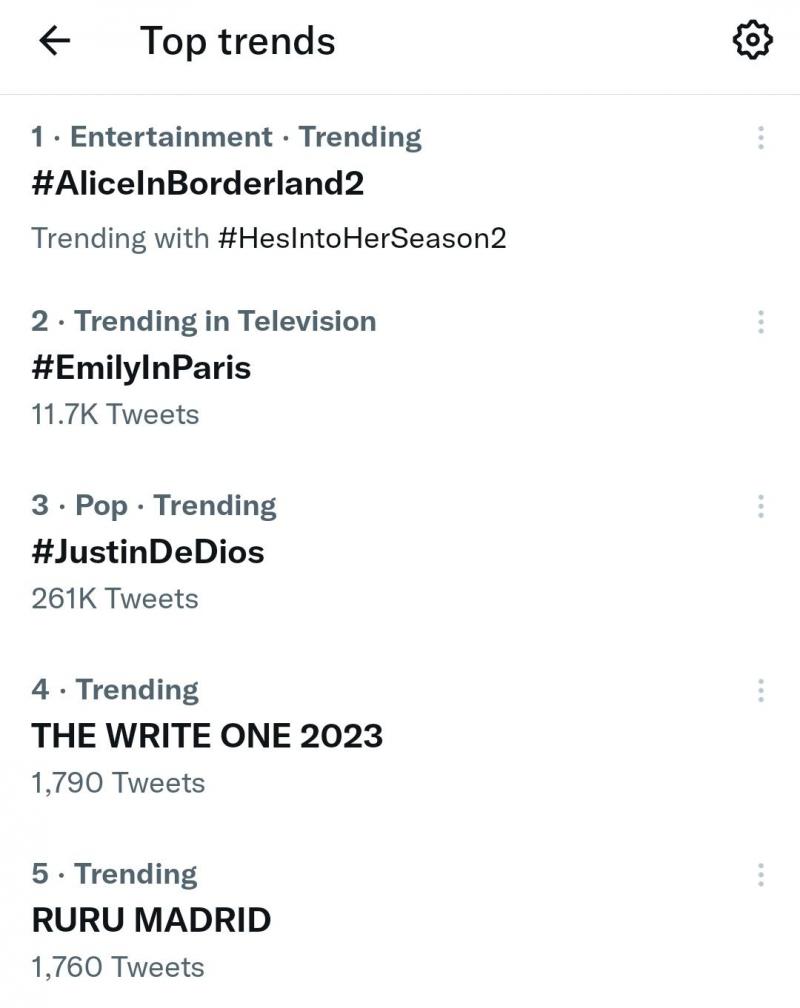Open trends settings gear icon
800x1008 pixels.
(x=752, y=40)
